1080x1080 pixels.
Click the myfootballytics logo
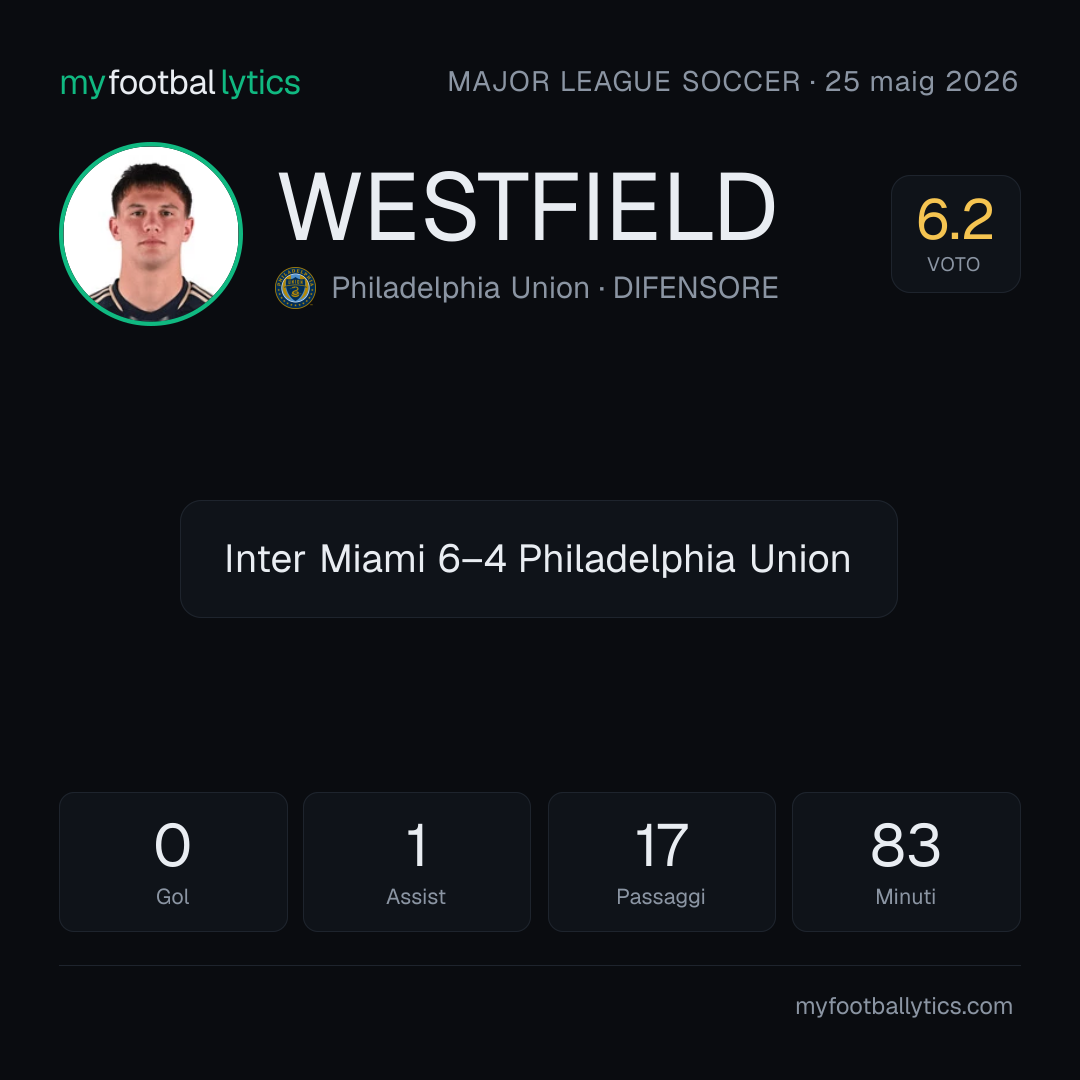(180, 83)
